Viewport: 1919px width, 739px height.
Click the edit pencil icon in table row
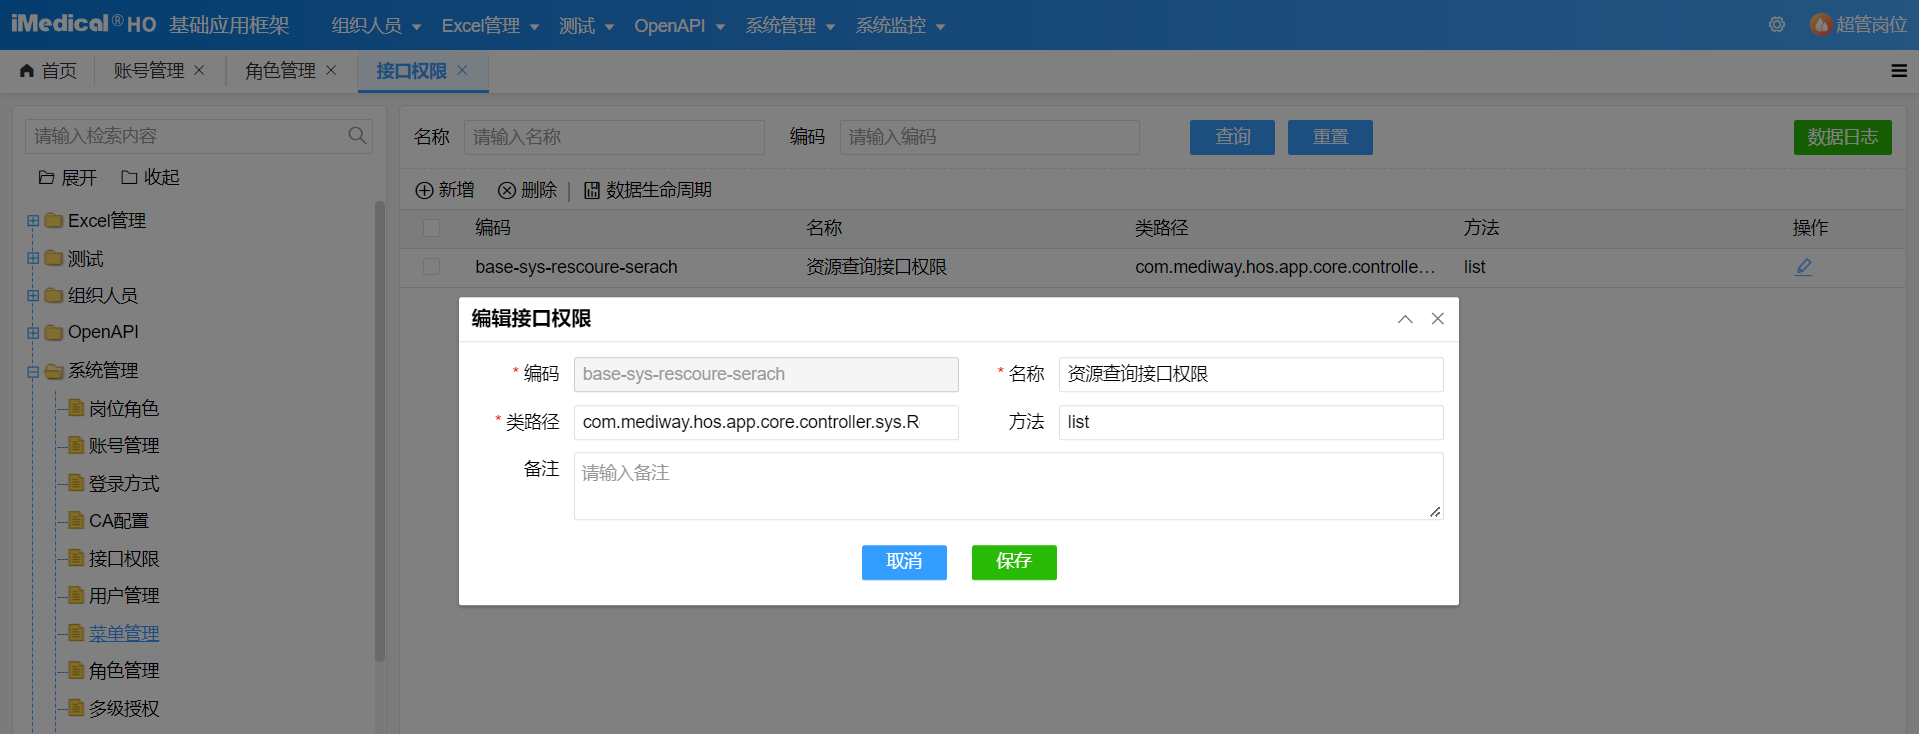click(1803, 267)
